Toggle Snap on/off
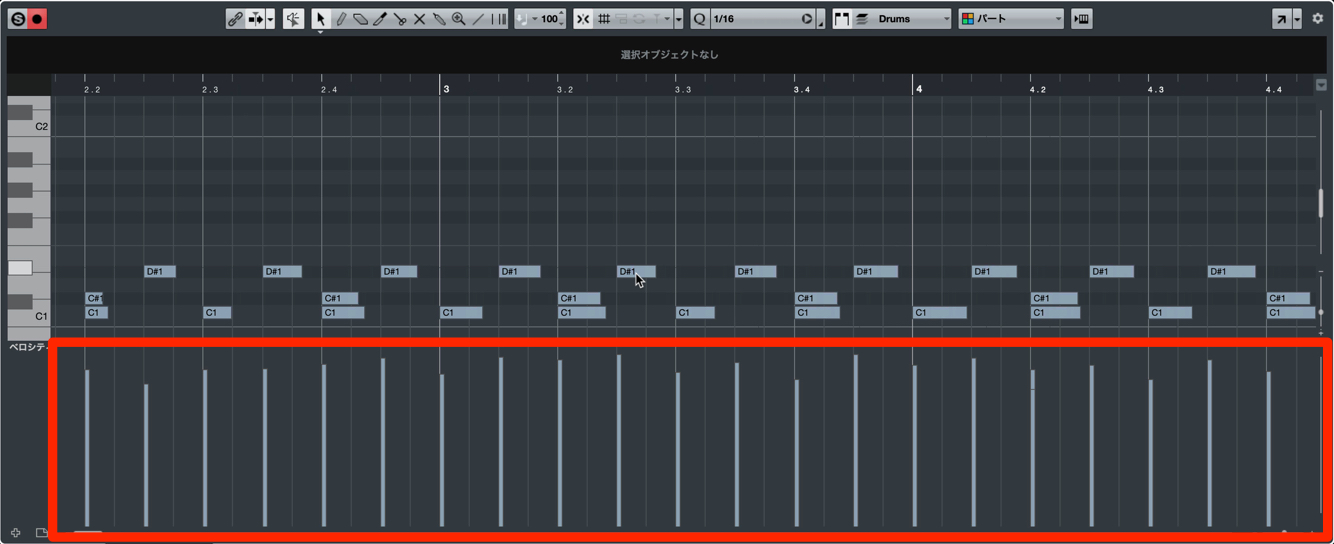This screenshot has height=544, width=1334. click(x=583, y=19)
